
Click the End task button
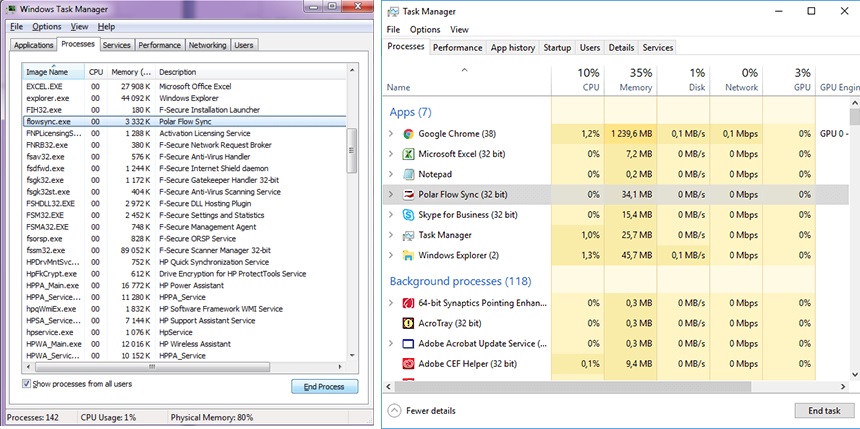(x=824, y=411)
